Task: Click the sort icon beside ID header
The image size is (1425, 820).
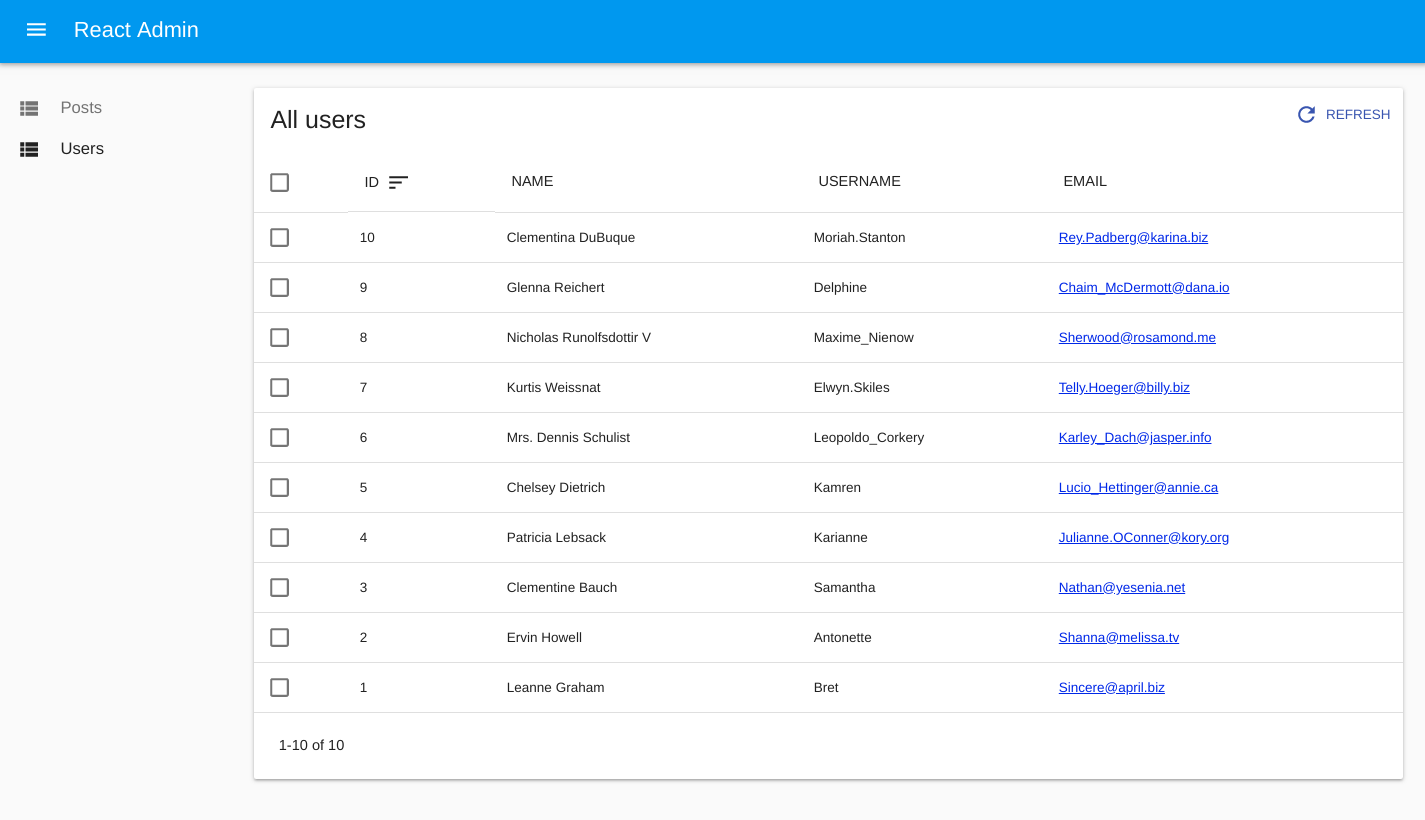Action: coord(398,182)
